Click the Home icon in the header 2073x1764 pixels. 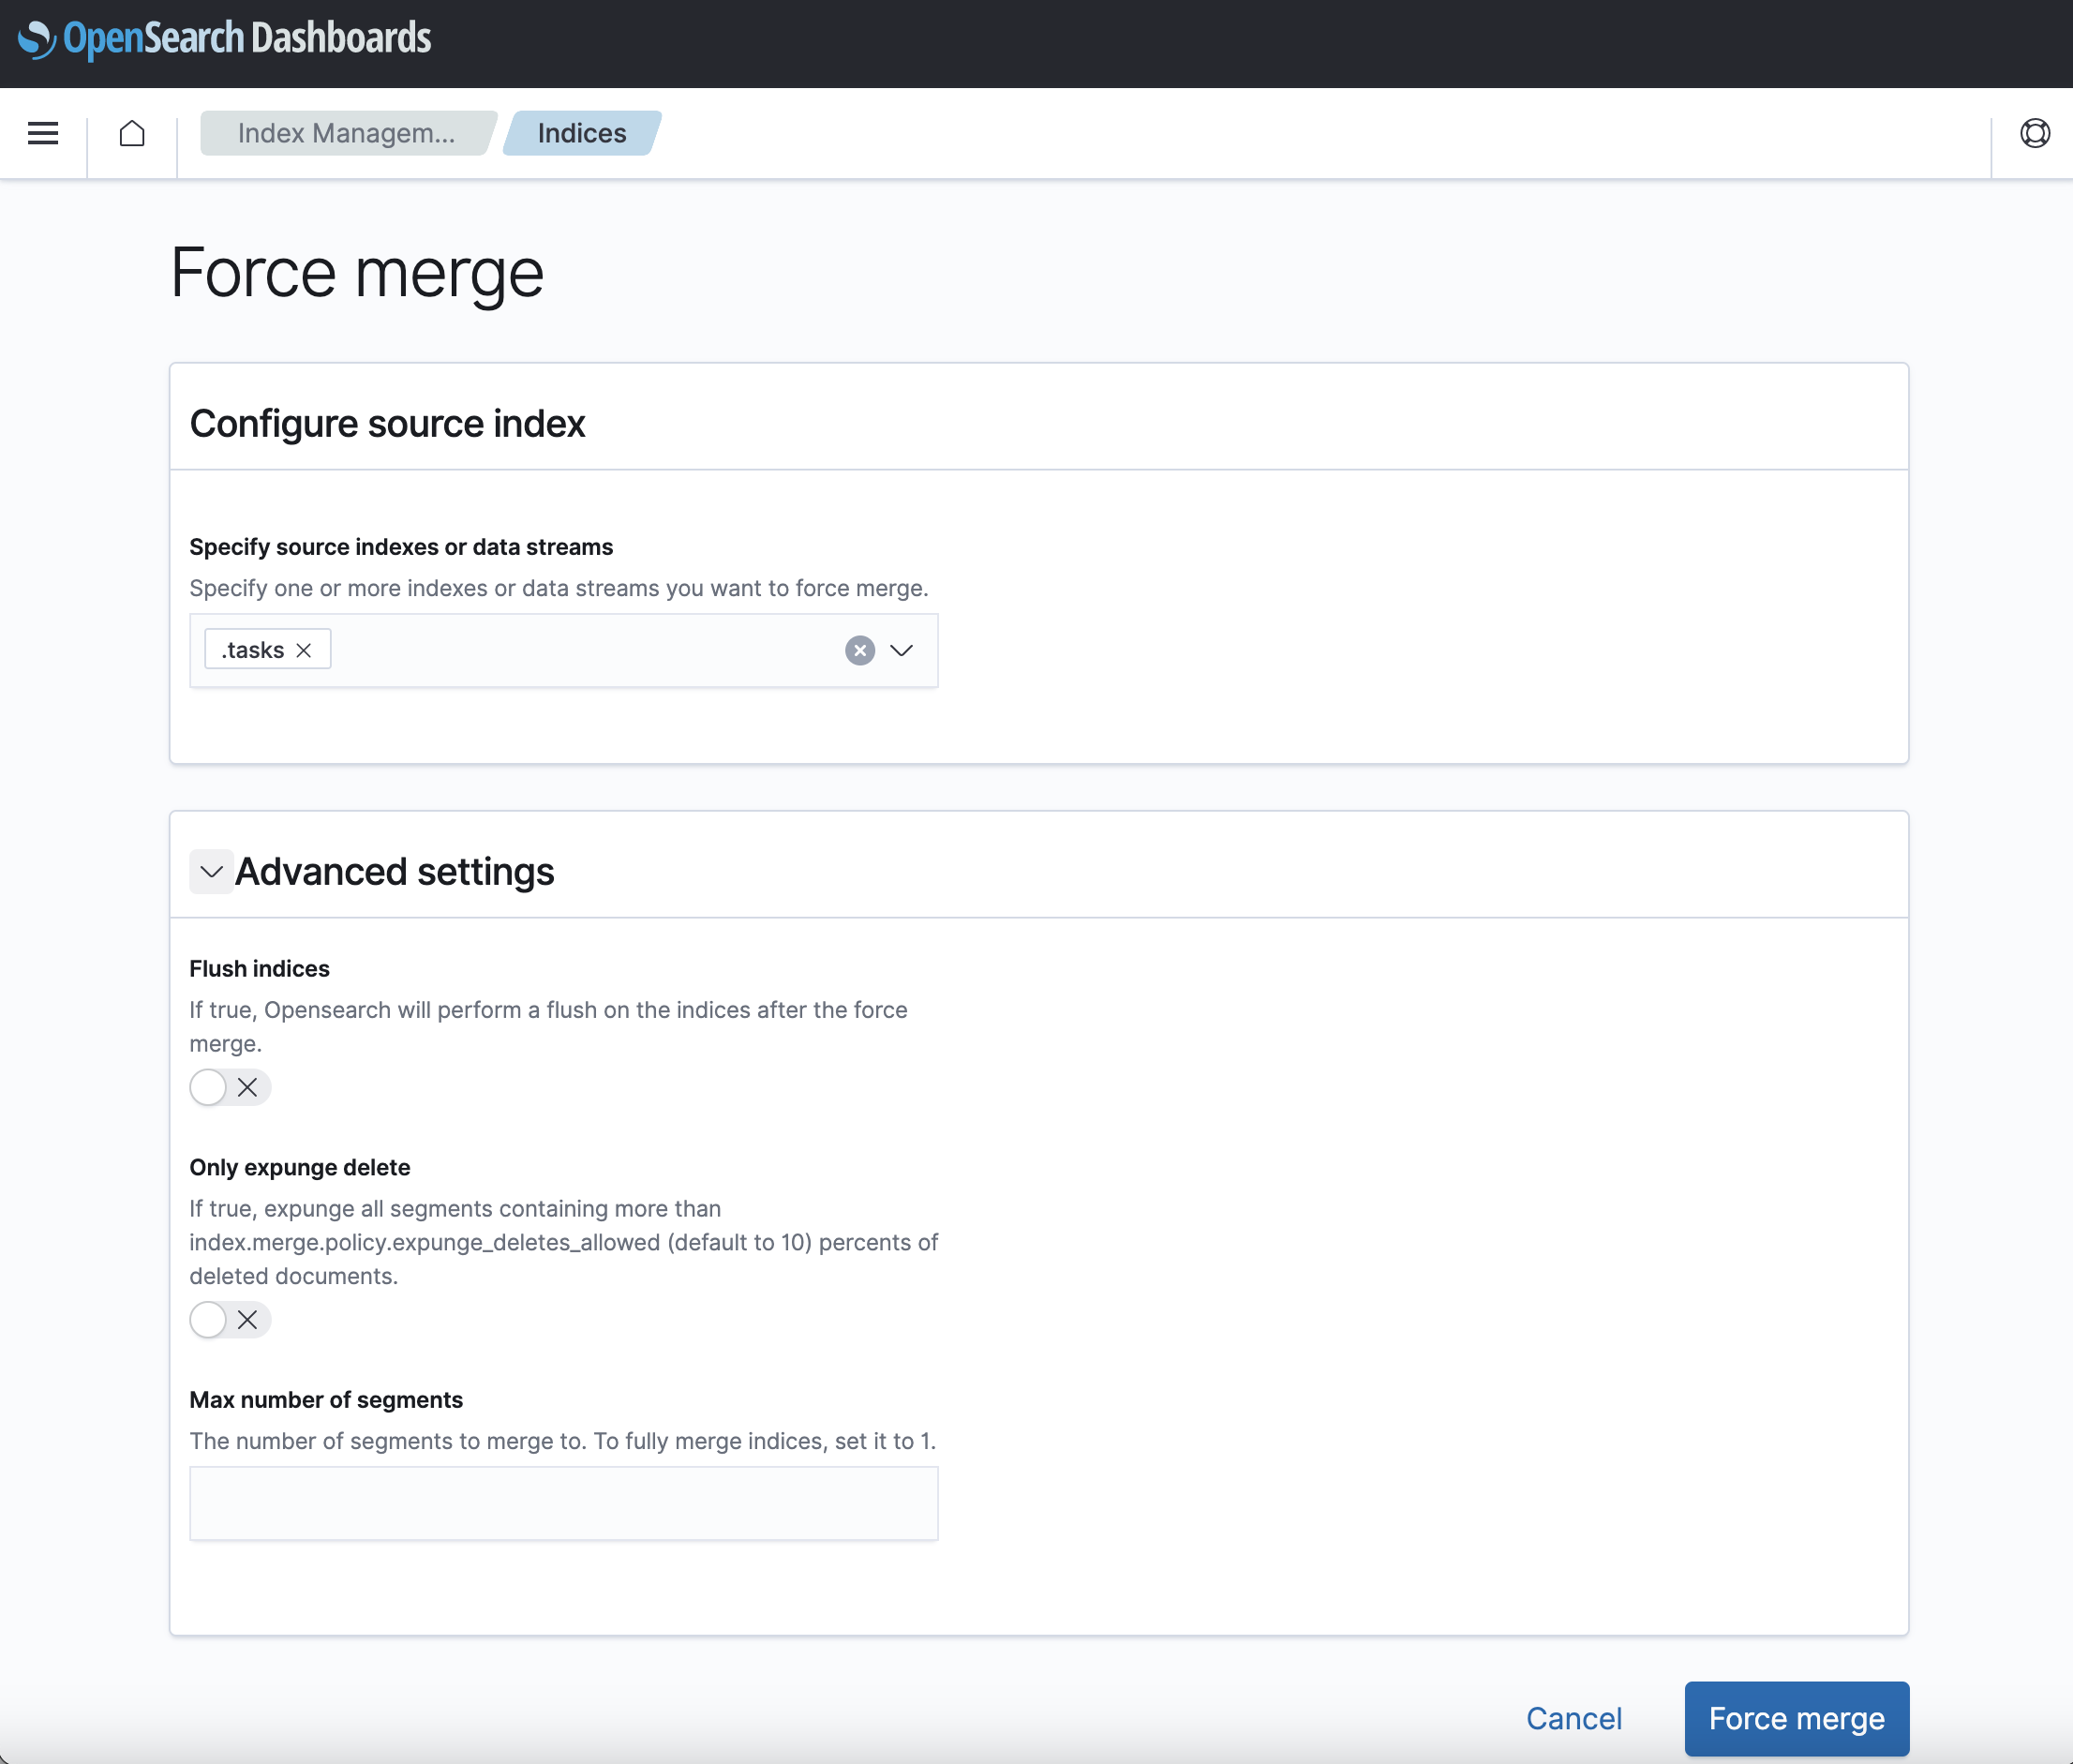131,133
